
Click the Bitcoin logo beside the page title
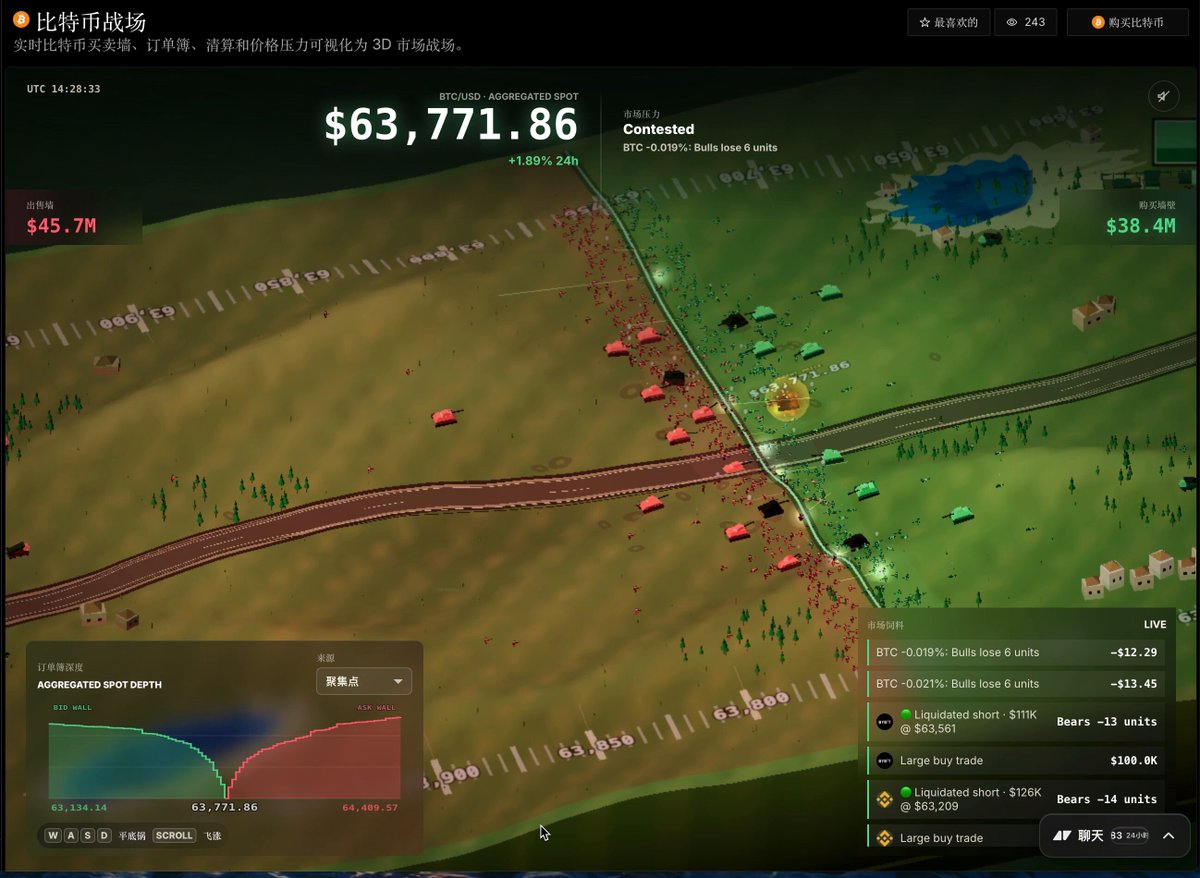[21, 20]
